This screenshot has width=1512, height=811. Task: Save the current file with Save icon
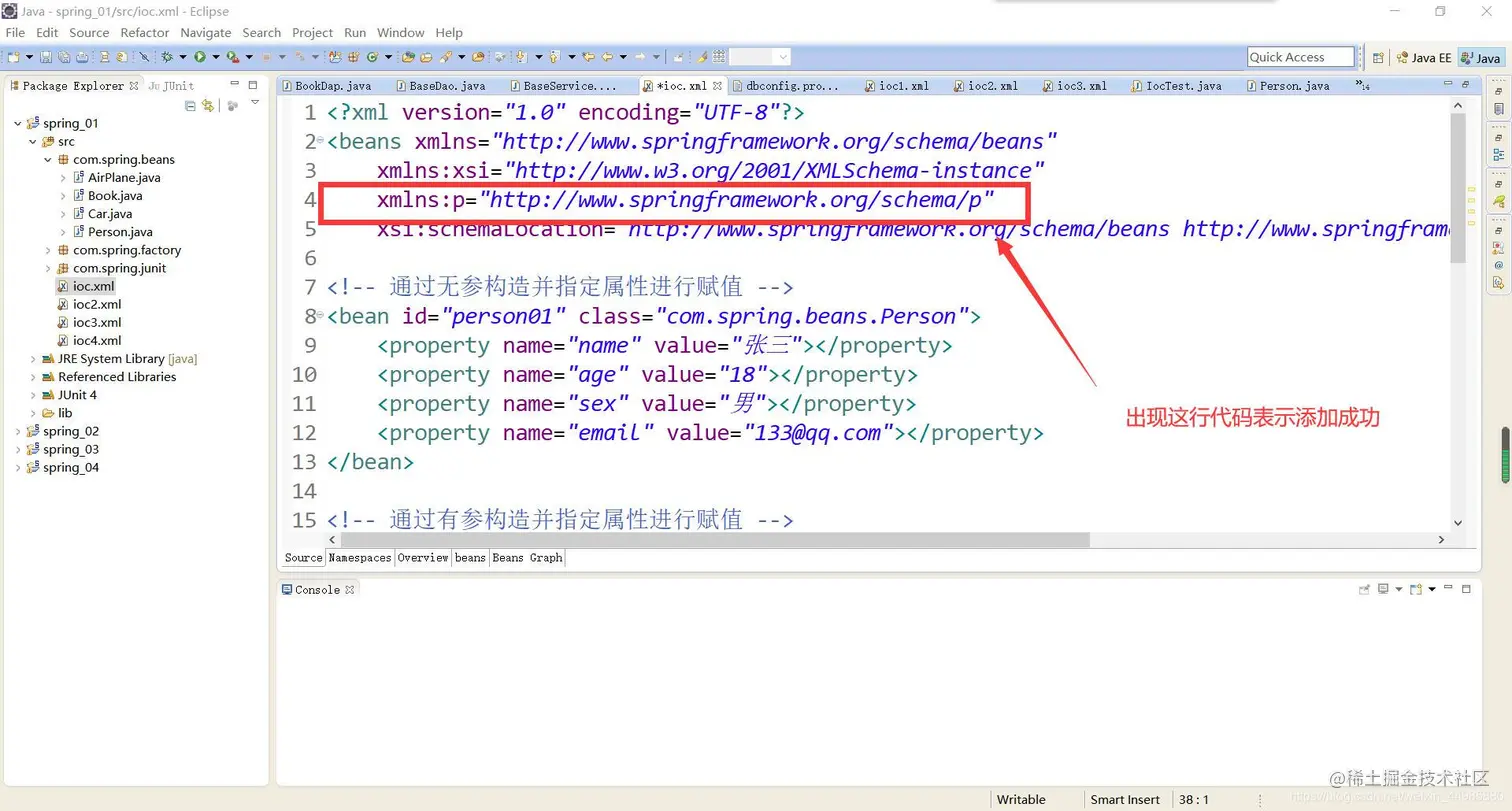46,57
